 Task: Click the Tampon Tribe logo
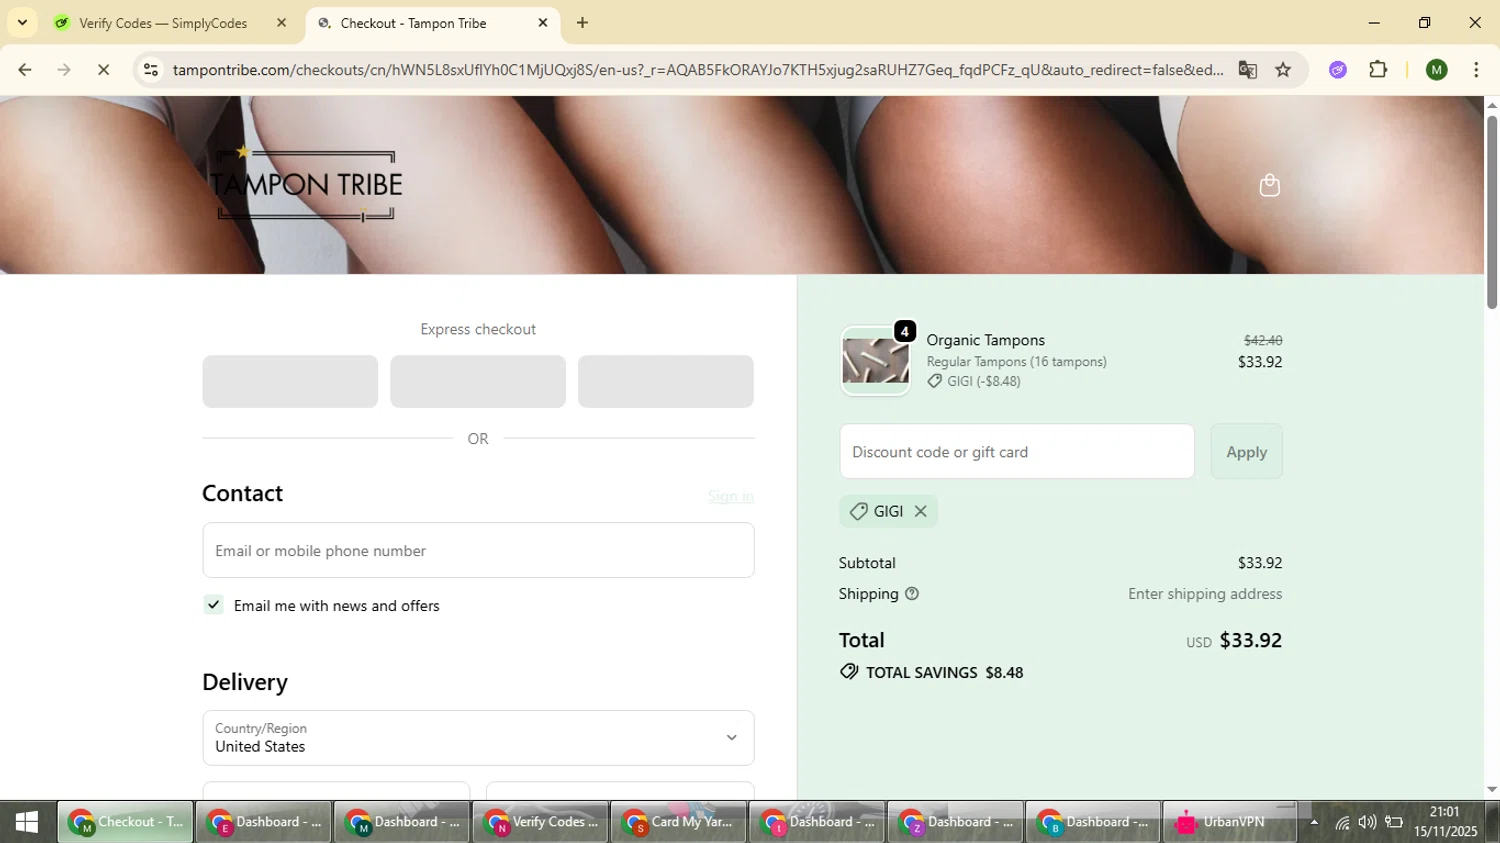click(306, 185)
